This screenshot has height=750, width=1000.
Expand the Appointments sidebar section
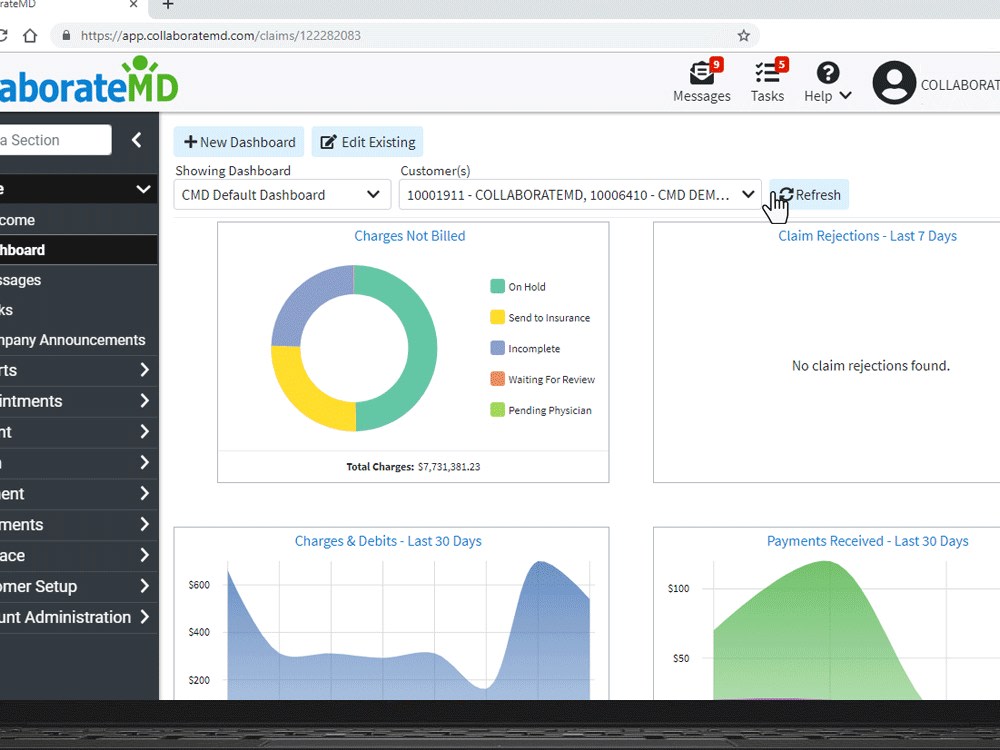pyautogui.click(x=145, y=401)
